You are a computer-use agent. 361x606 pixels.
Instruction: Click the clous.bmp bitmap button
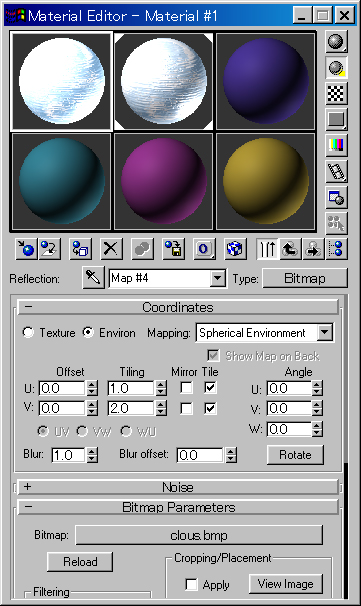[x=199, y=535]
